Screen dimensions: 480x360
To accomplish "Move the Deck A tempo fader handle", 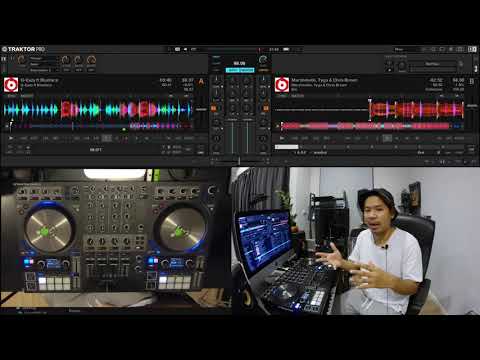I will point(201,109).
